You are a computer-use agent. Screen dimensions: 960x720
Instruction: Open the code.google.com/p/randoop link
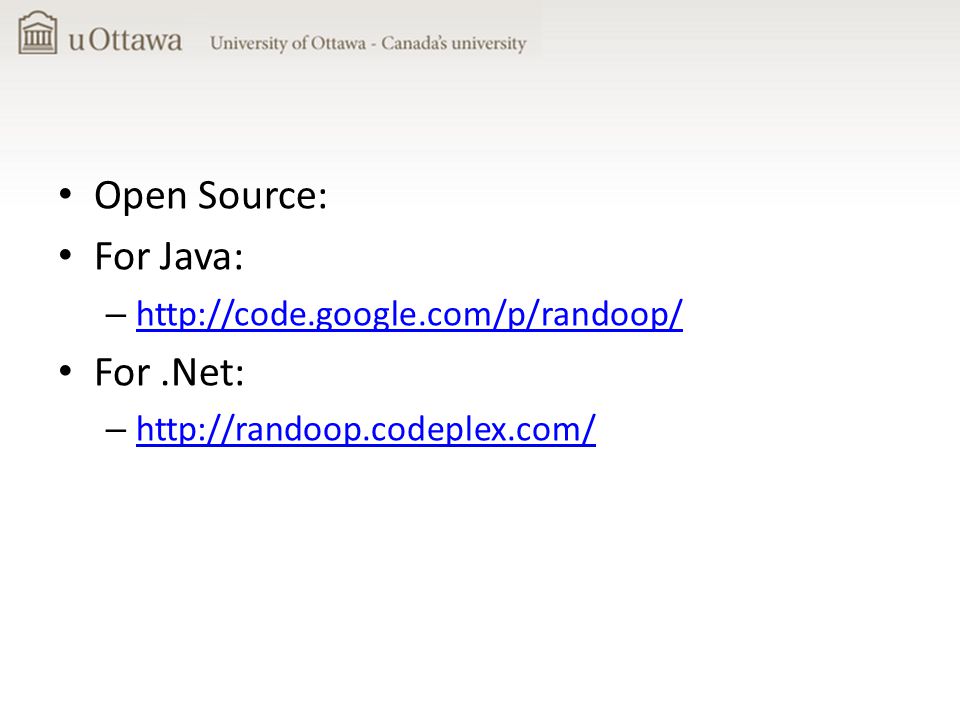click(x=409, y=315)
